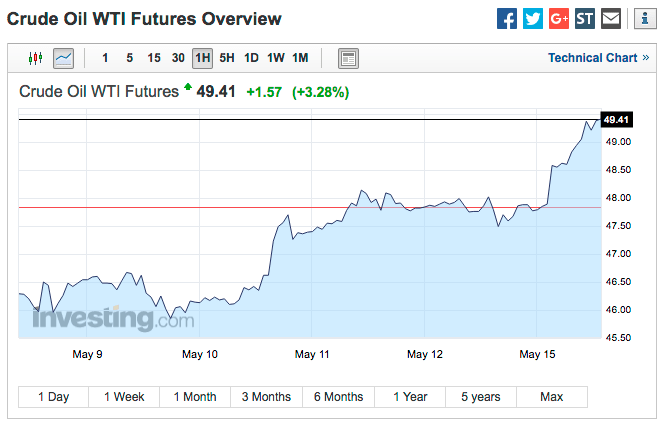Open the info icon at top right
Viewport: 663px width, 425px height.
point(639,18)
